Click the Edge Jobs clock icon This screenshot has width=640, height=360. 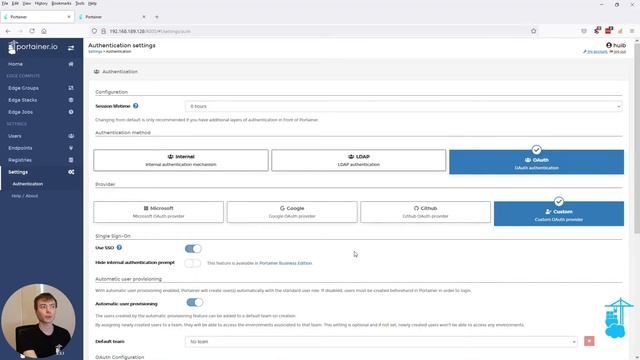[x=71, y=112]
